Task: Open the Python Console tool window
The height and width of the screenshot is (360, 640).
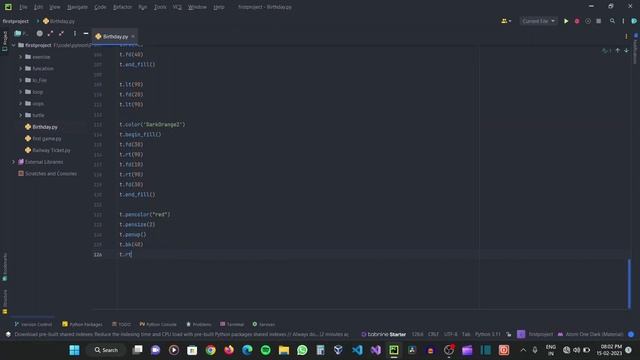Action: click(158, 324)
